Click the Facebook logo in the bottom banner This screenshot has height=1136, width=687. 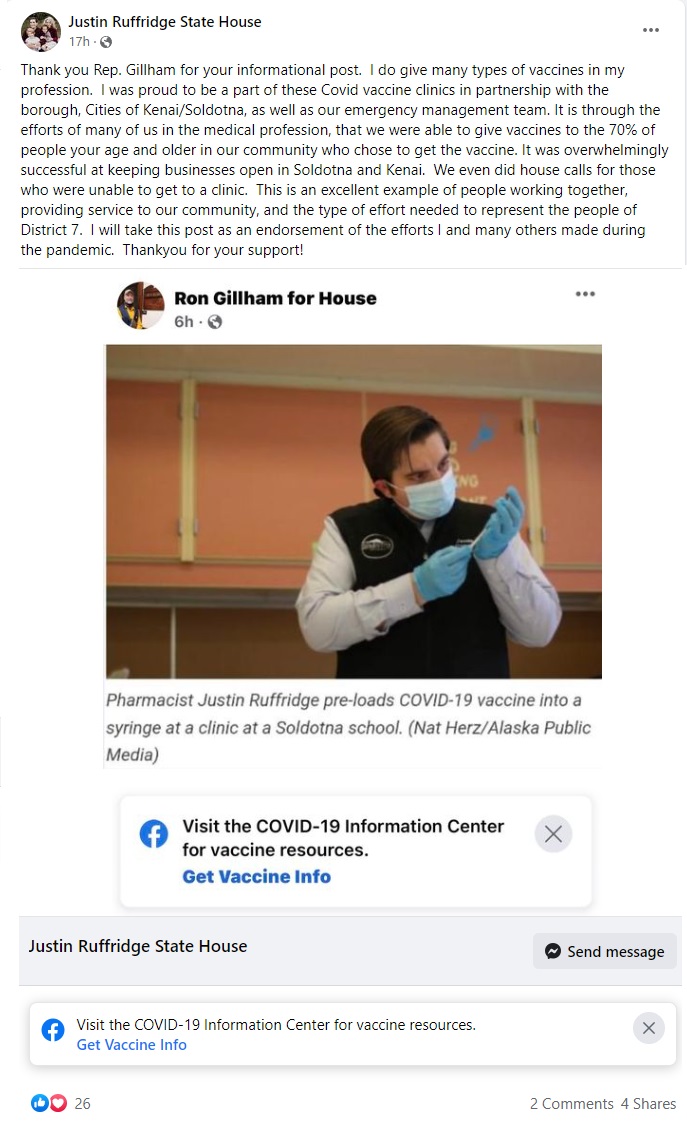tap(52, 1030)
